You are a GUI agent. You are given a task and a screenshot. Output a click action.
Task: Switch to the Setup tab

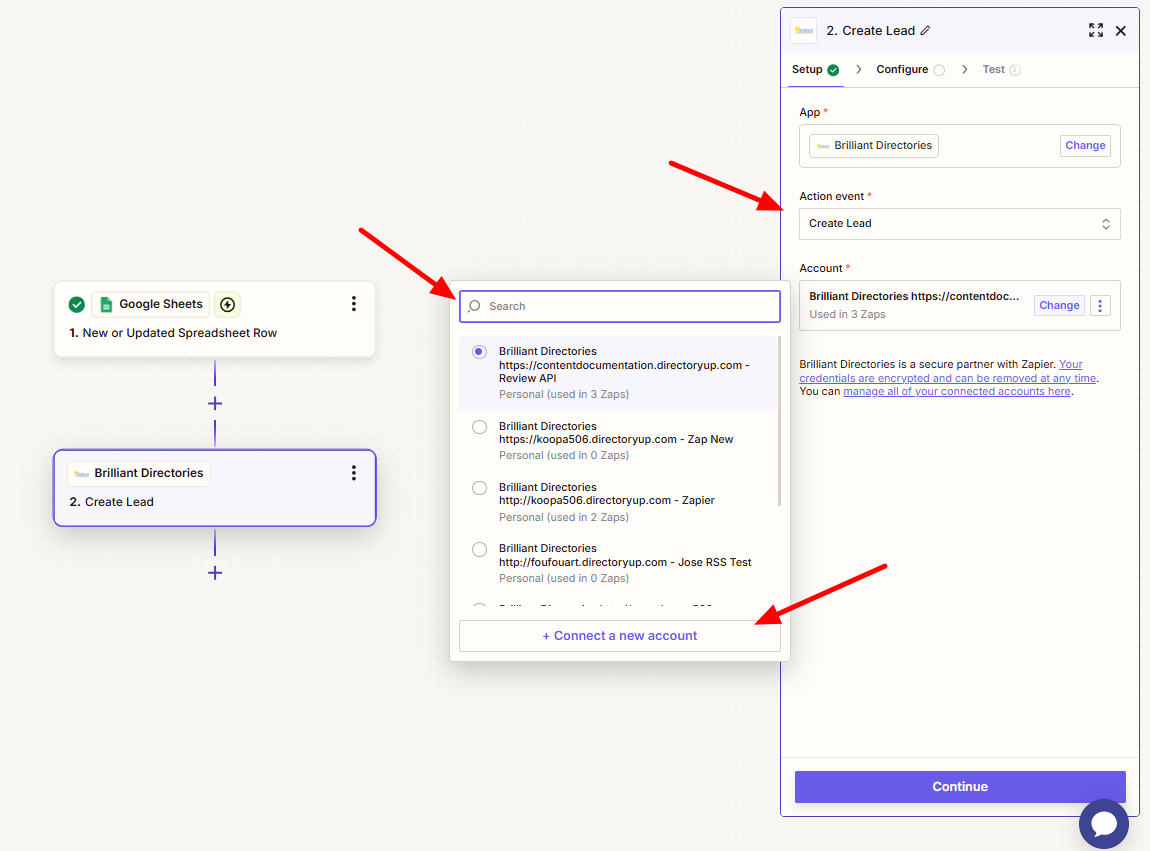(x=815, y=70)
